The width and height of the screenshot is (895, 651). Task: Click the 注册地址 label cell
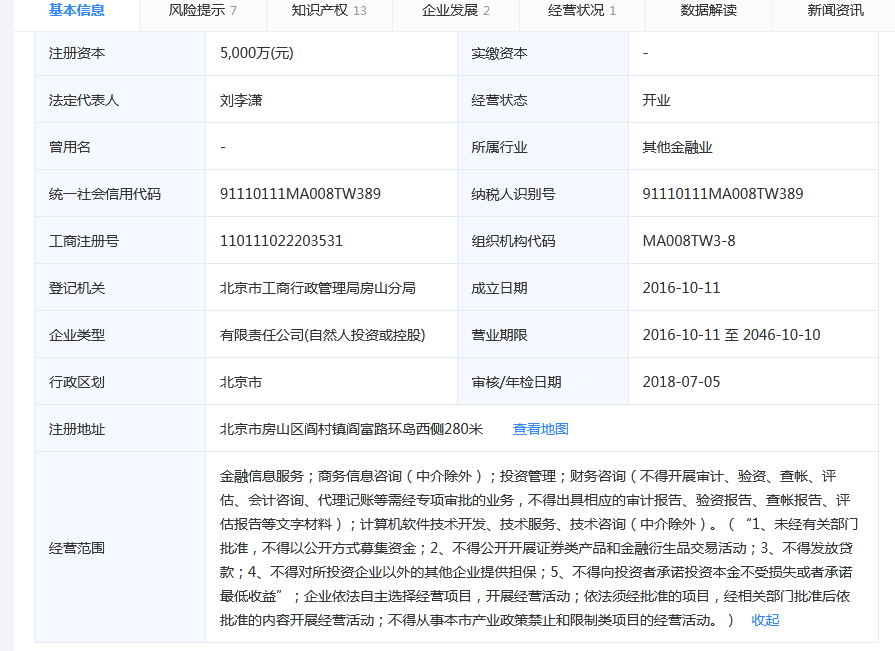point(120,428)
